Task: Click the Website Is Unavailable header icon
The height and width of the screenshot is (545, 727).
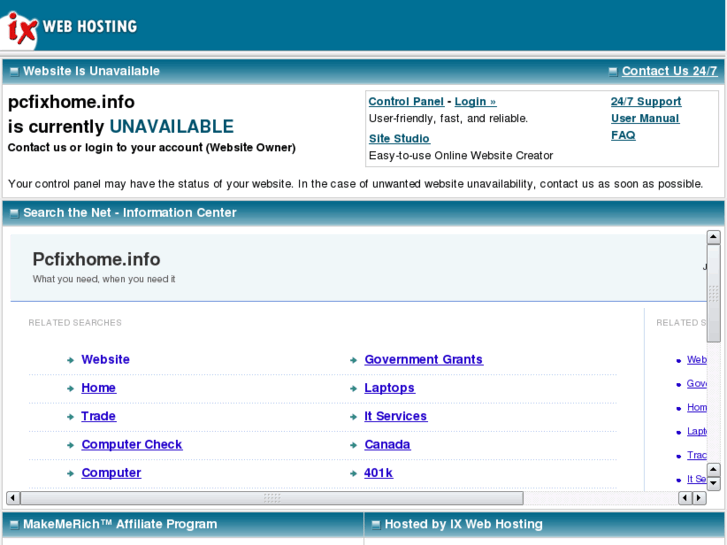Action: 14,71
